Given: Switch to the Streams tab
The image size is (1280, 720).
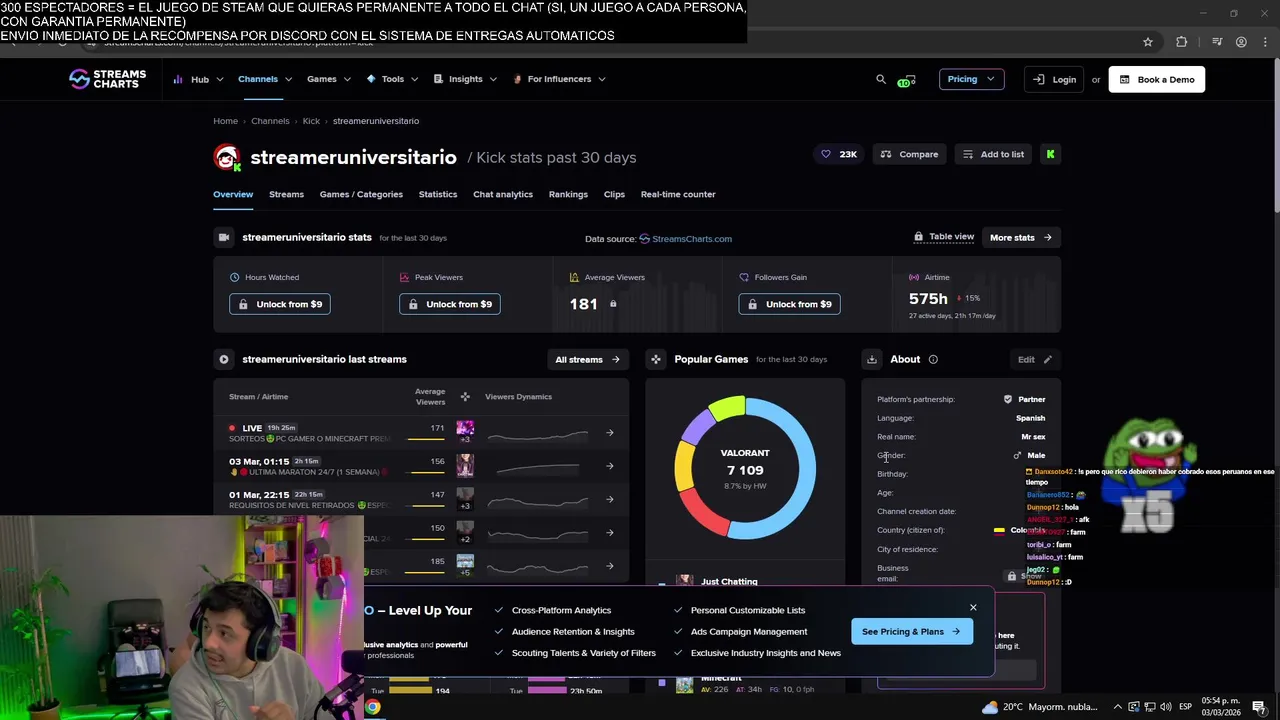Looking at the screenshot, I should (x=286, y=194).
